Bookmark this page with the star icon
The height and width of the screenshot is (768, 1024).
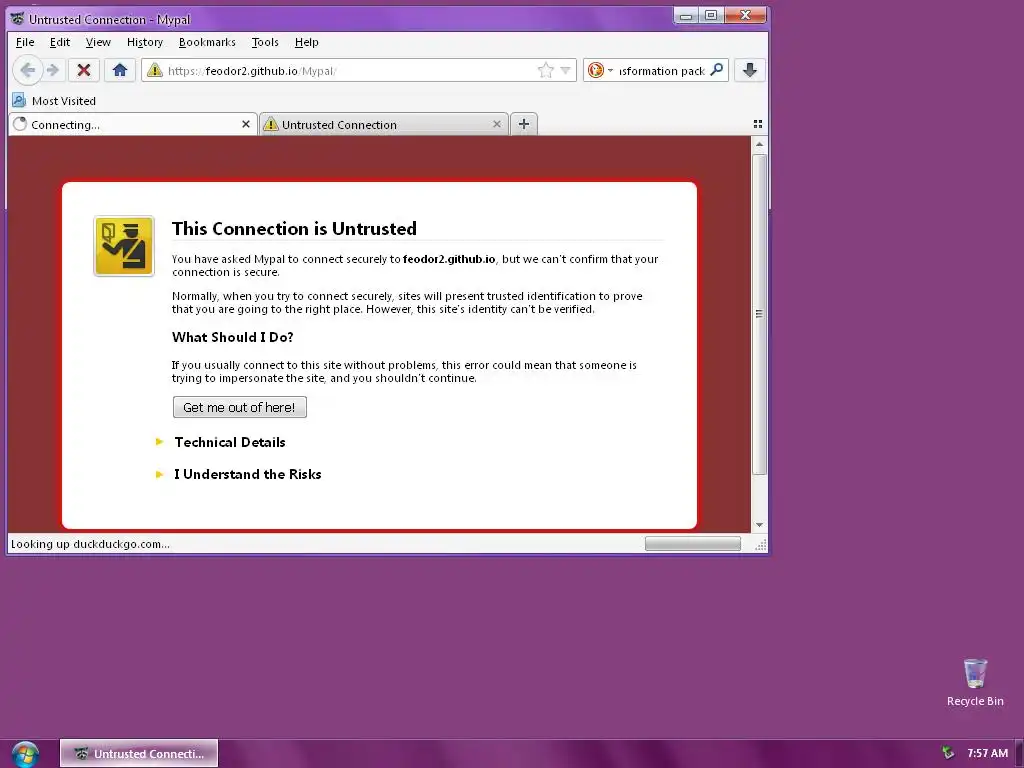pos(545,70)
